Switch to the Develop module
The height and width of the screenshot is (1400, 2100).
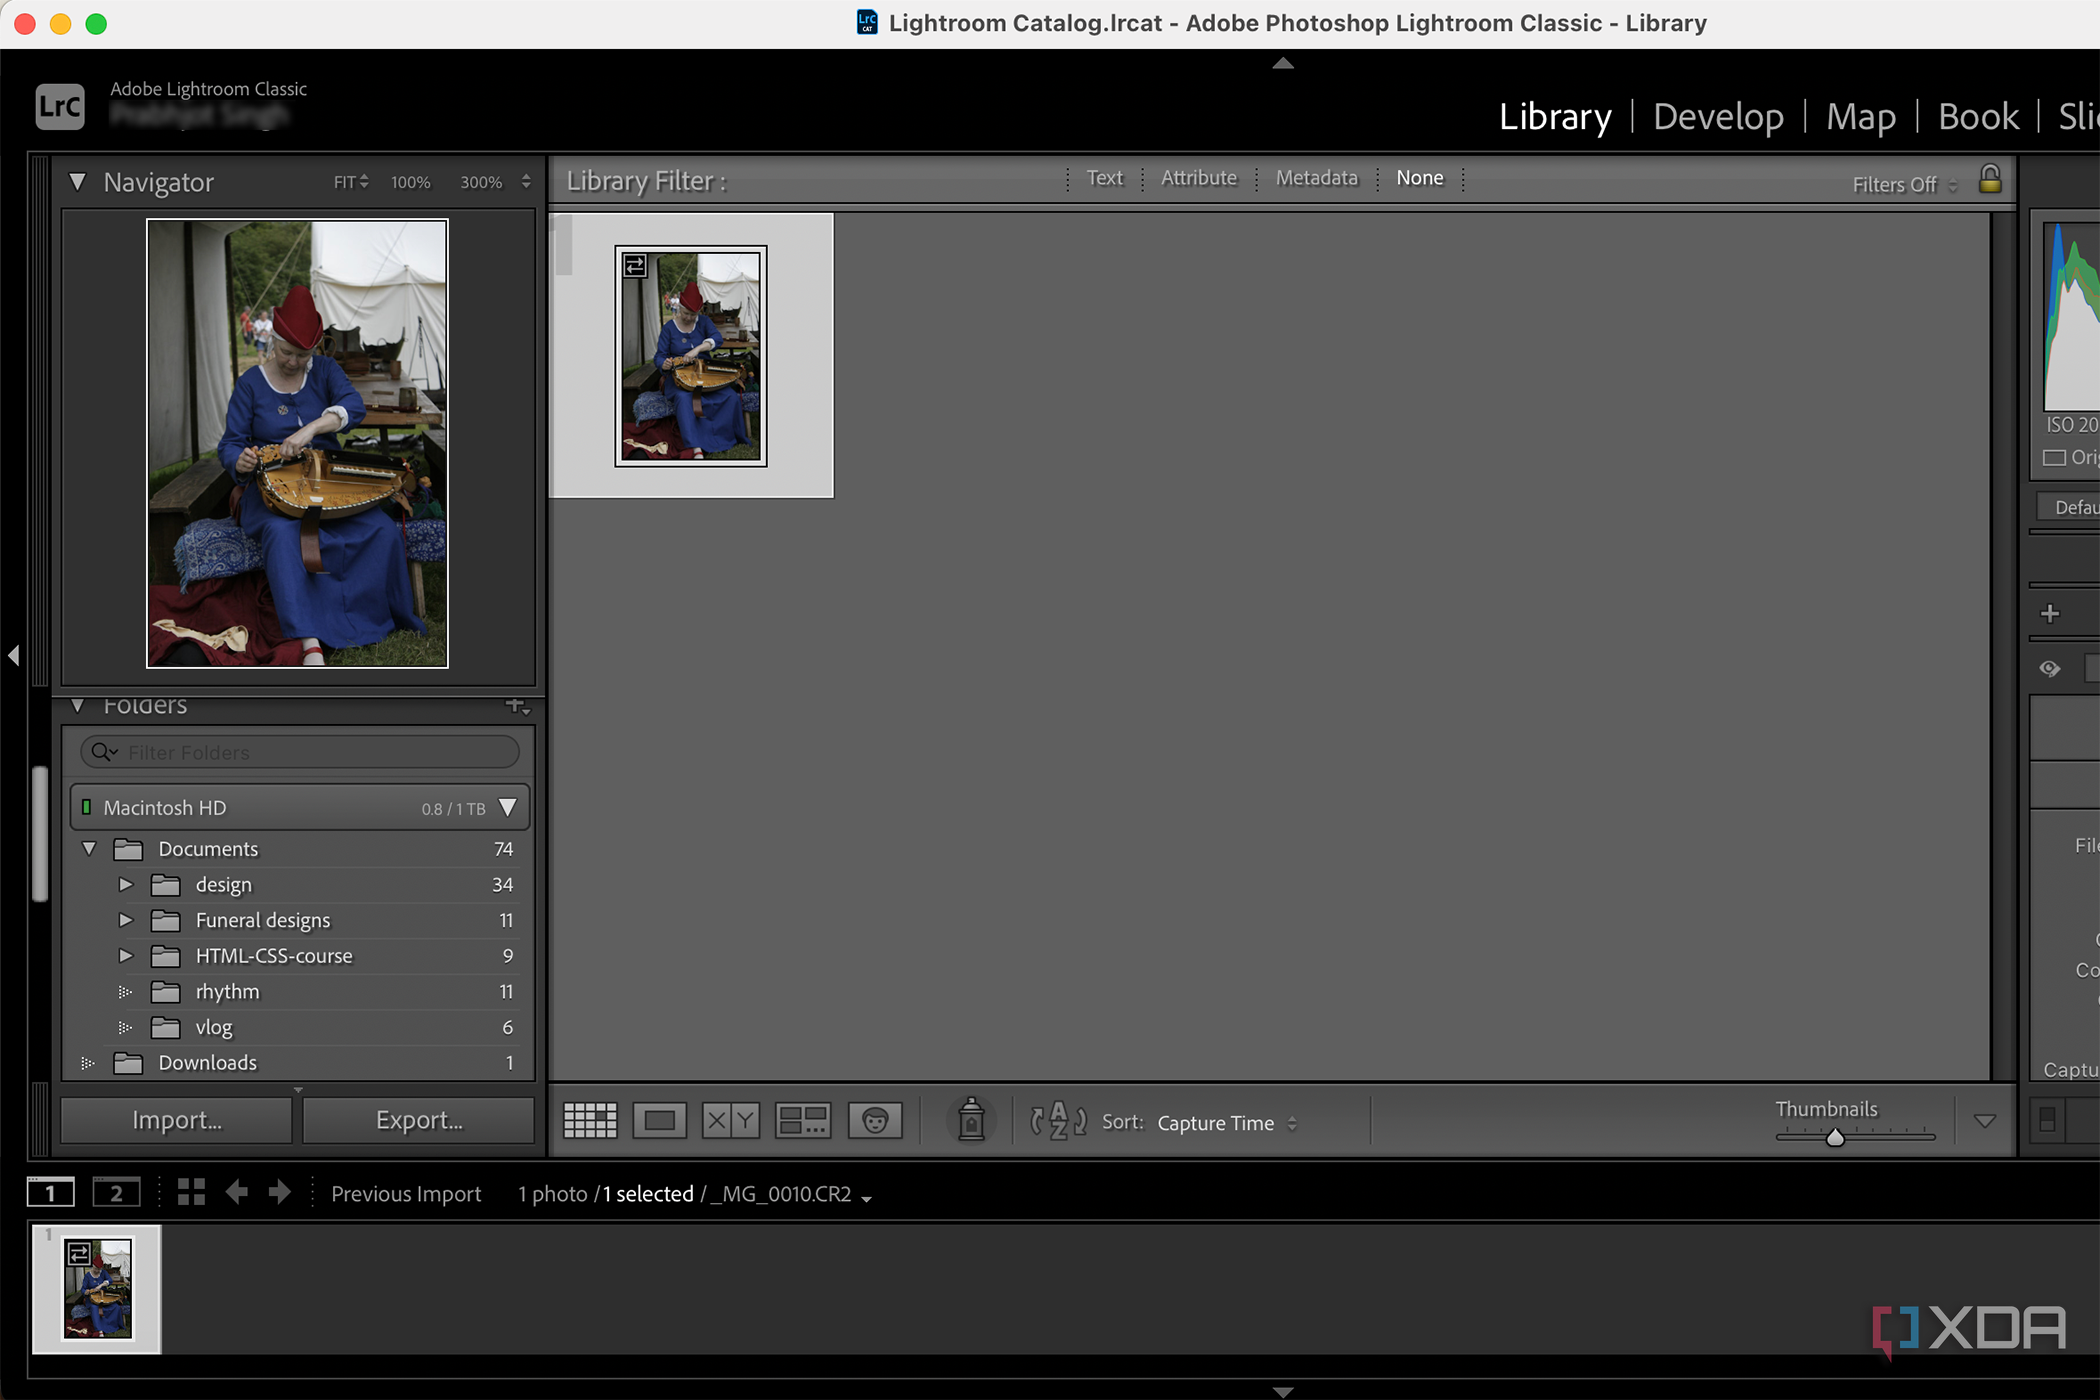click(x=1718, y=116)
